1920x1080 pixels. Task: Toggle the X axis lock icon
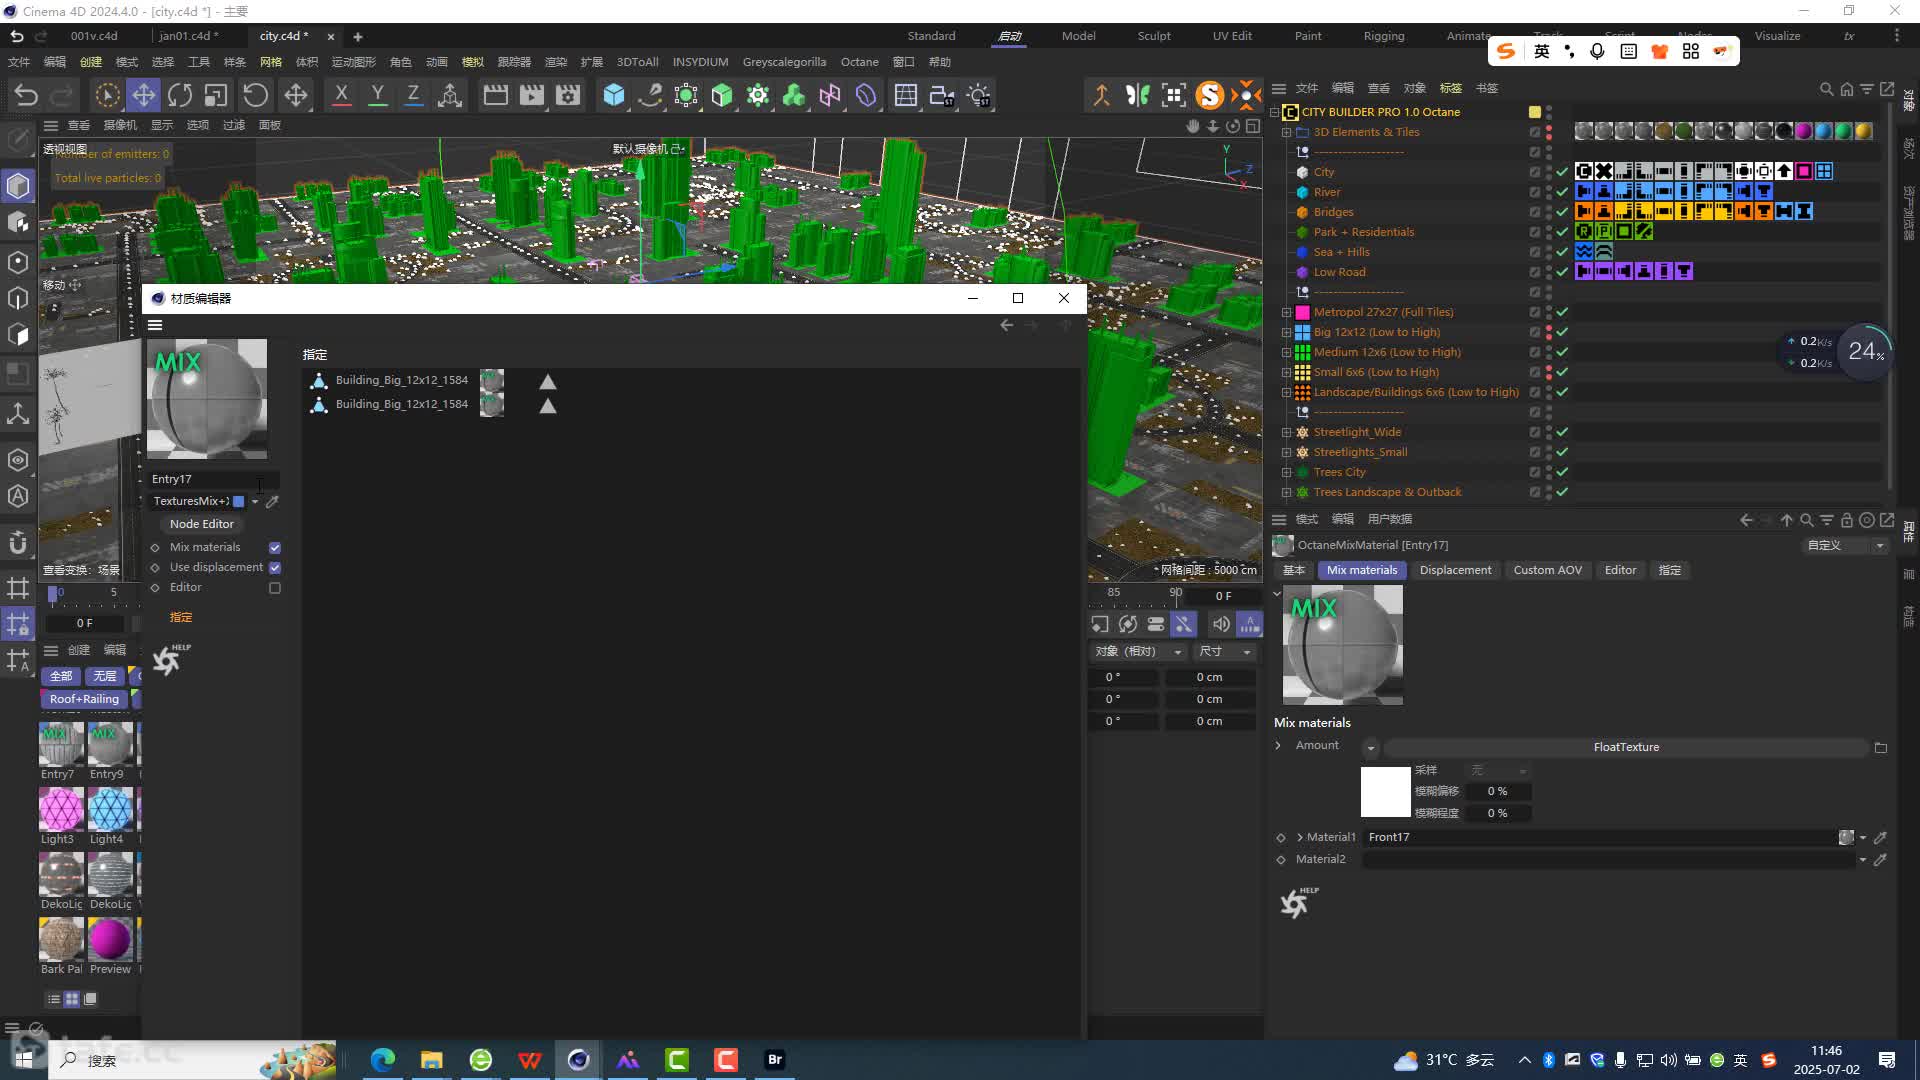click(x=341, y=95)
